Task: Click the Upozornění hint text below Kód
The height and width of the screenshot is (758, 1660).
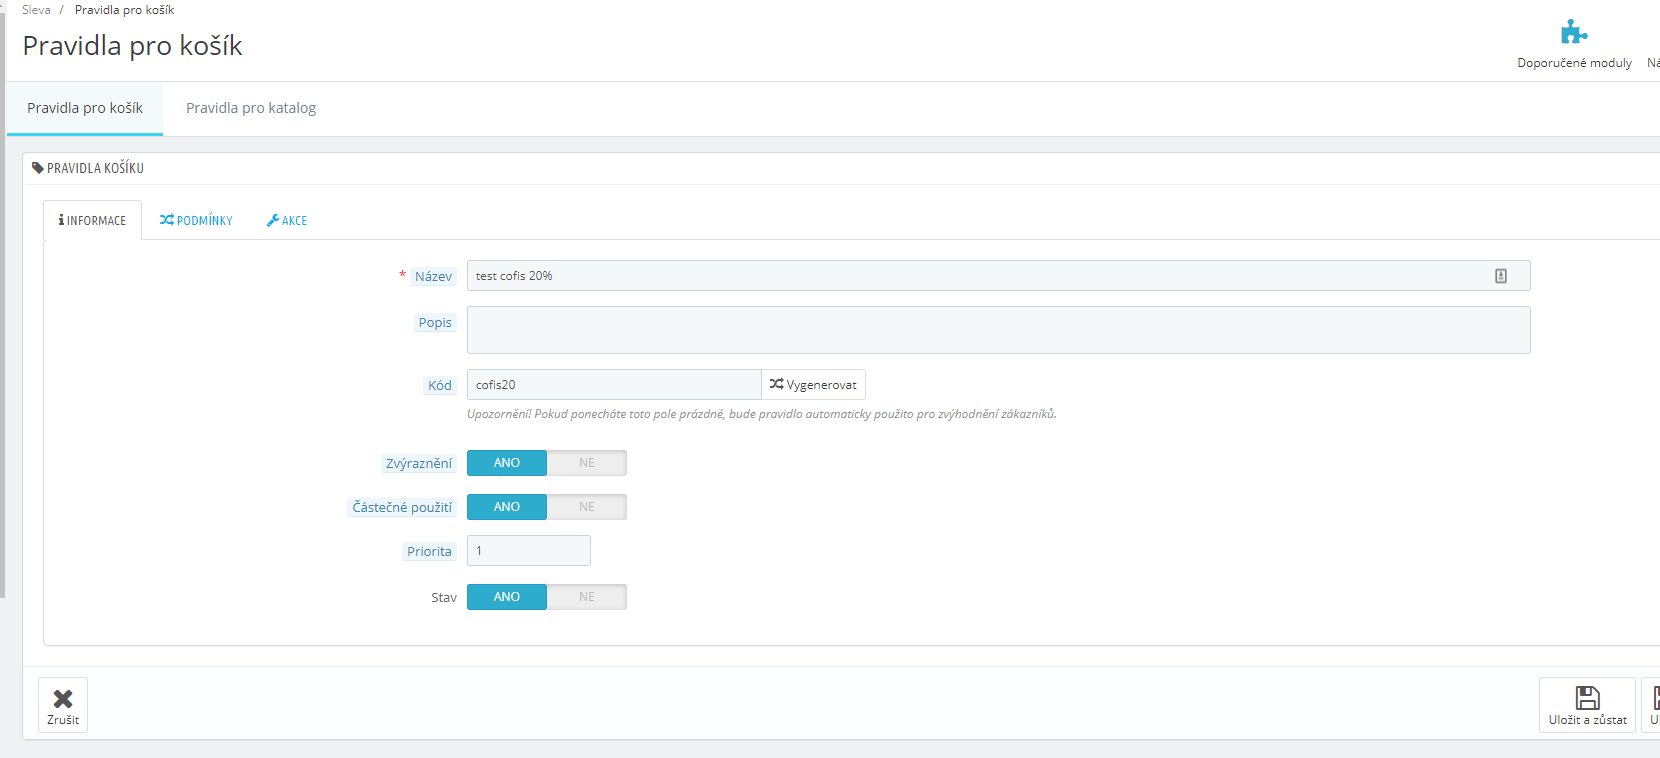Action: [x=762, y=414]
